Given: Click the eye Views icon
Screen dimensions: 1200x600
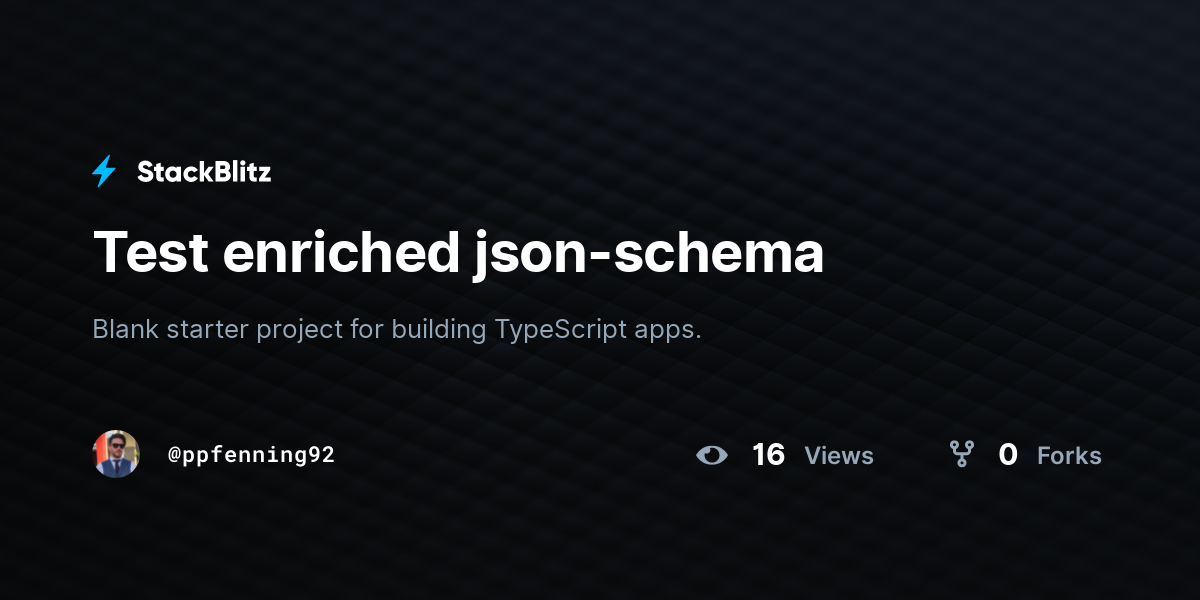Looking at the screenshot, I should (x=712, y=455).
